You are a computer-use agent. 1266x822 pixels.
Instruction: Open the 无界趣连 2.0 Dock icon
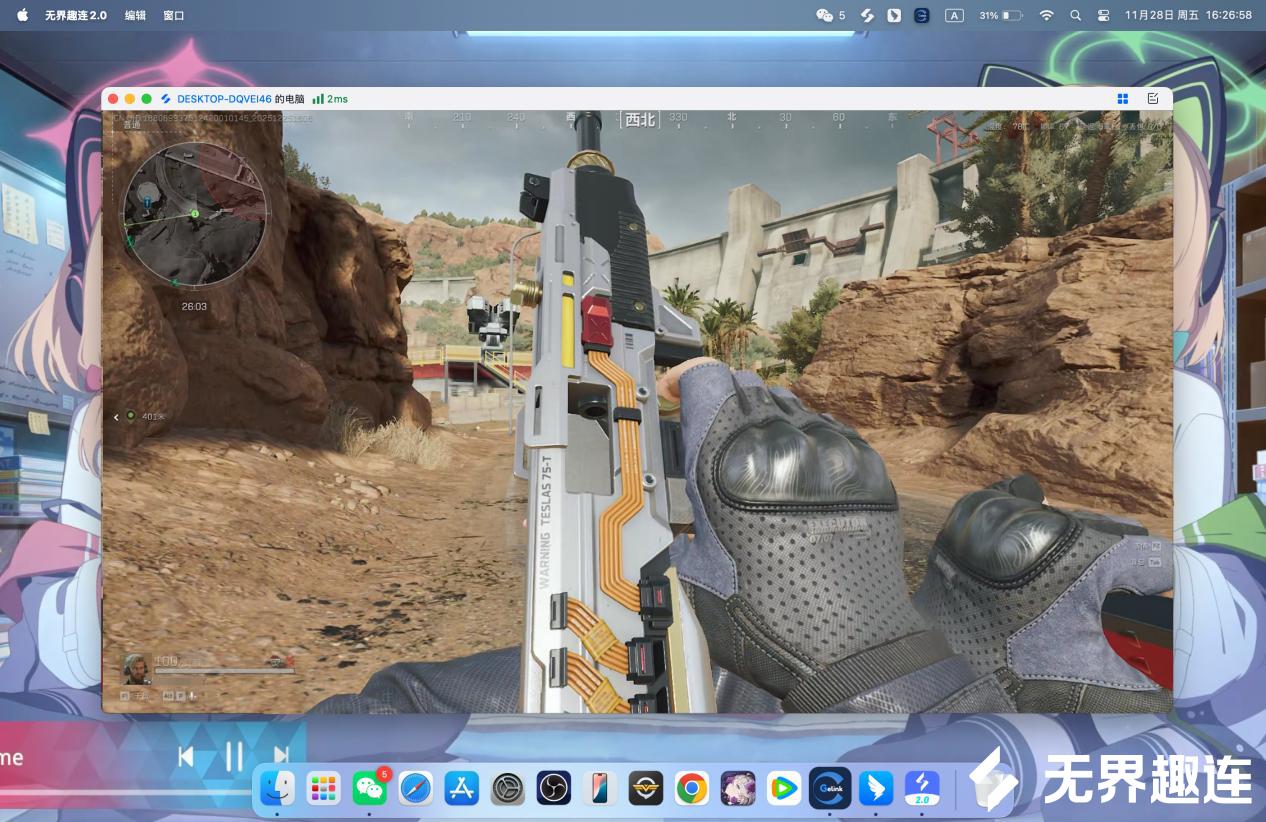(922, 788)
